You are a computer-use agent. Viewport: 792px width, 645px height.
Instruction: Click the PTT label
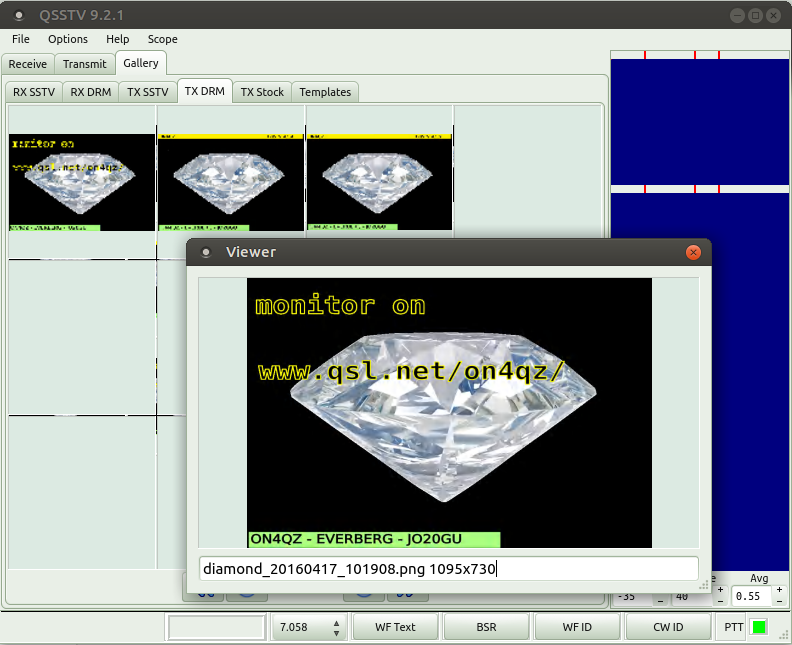point(733,627)
